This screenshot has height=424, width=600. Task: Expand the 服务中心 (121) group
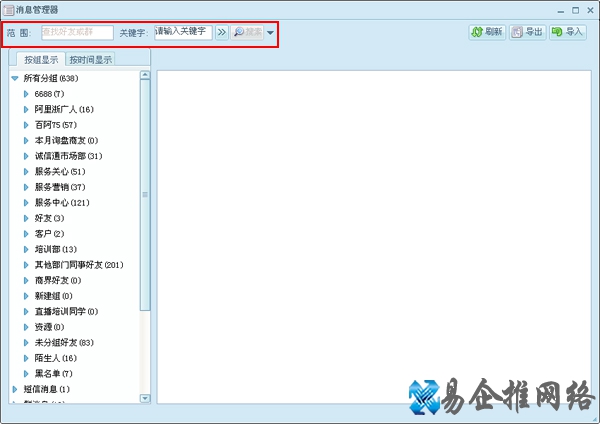click(x=26, y=203)
